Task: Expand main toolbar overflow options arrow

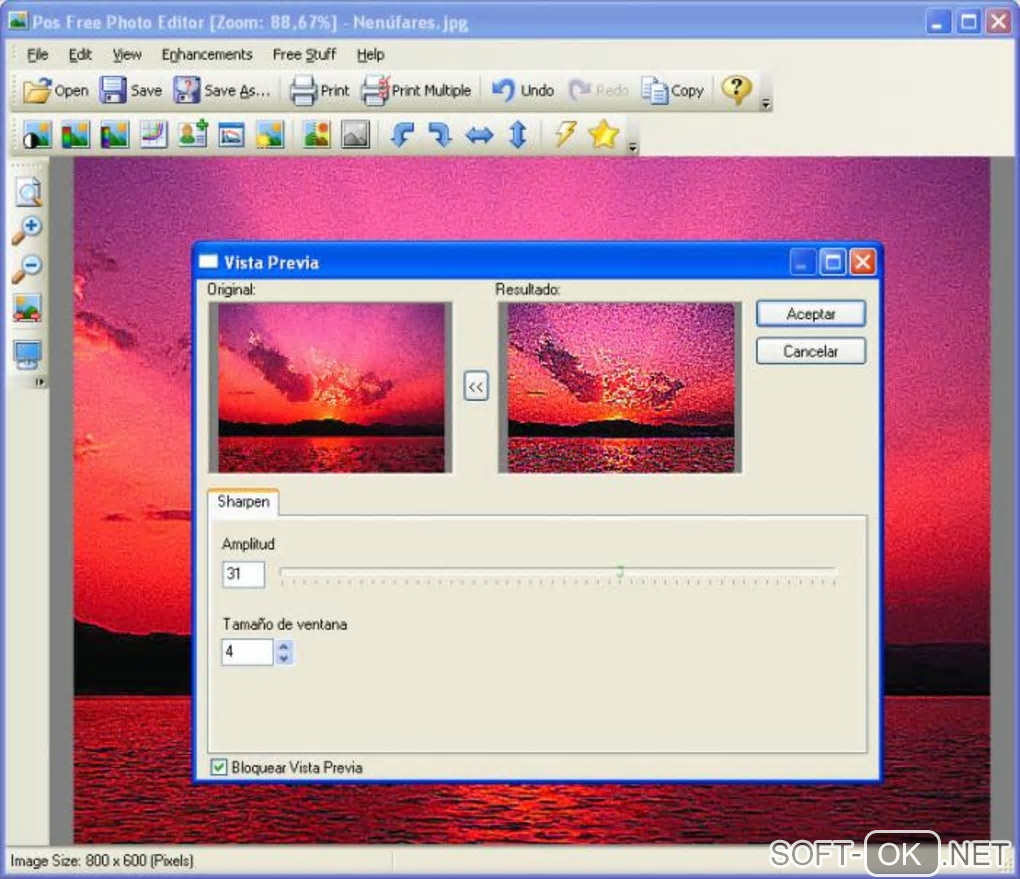Action: coord(766,103)
